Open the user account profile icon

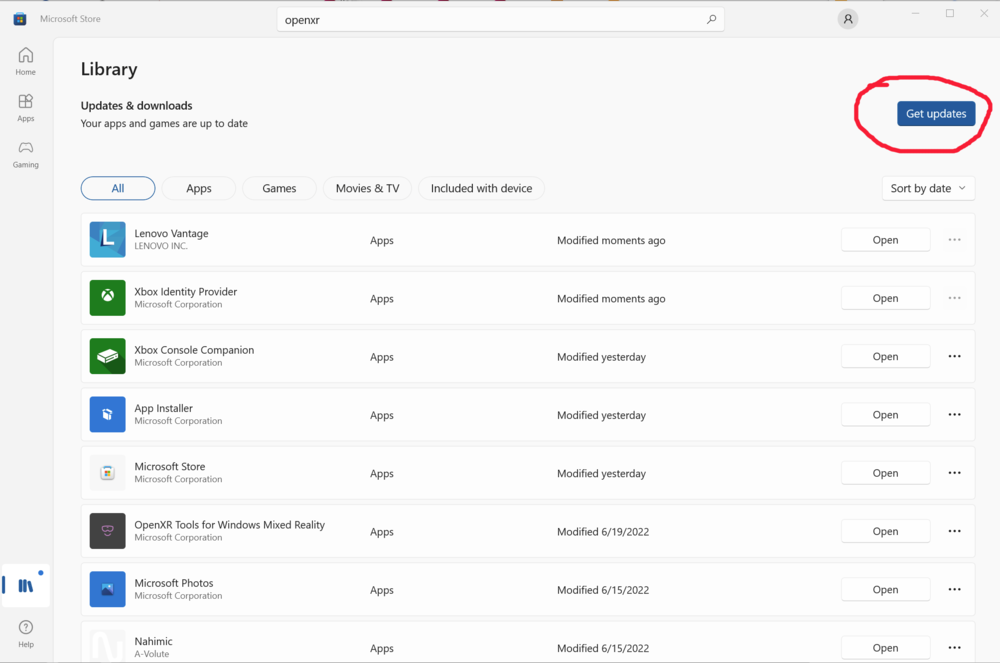[848, 19]
